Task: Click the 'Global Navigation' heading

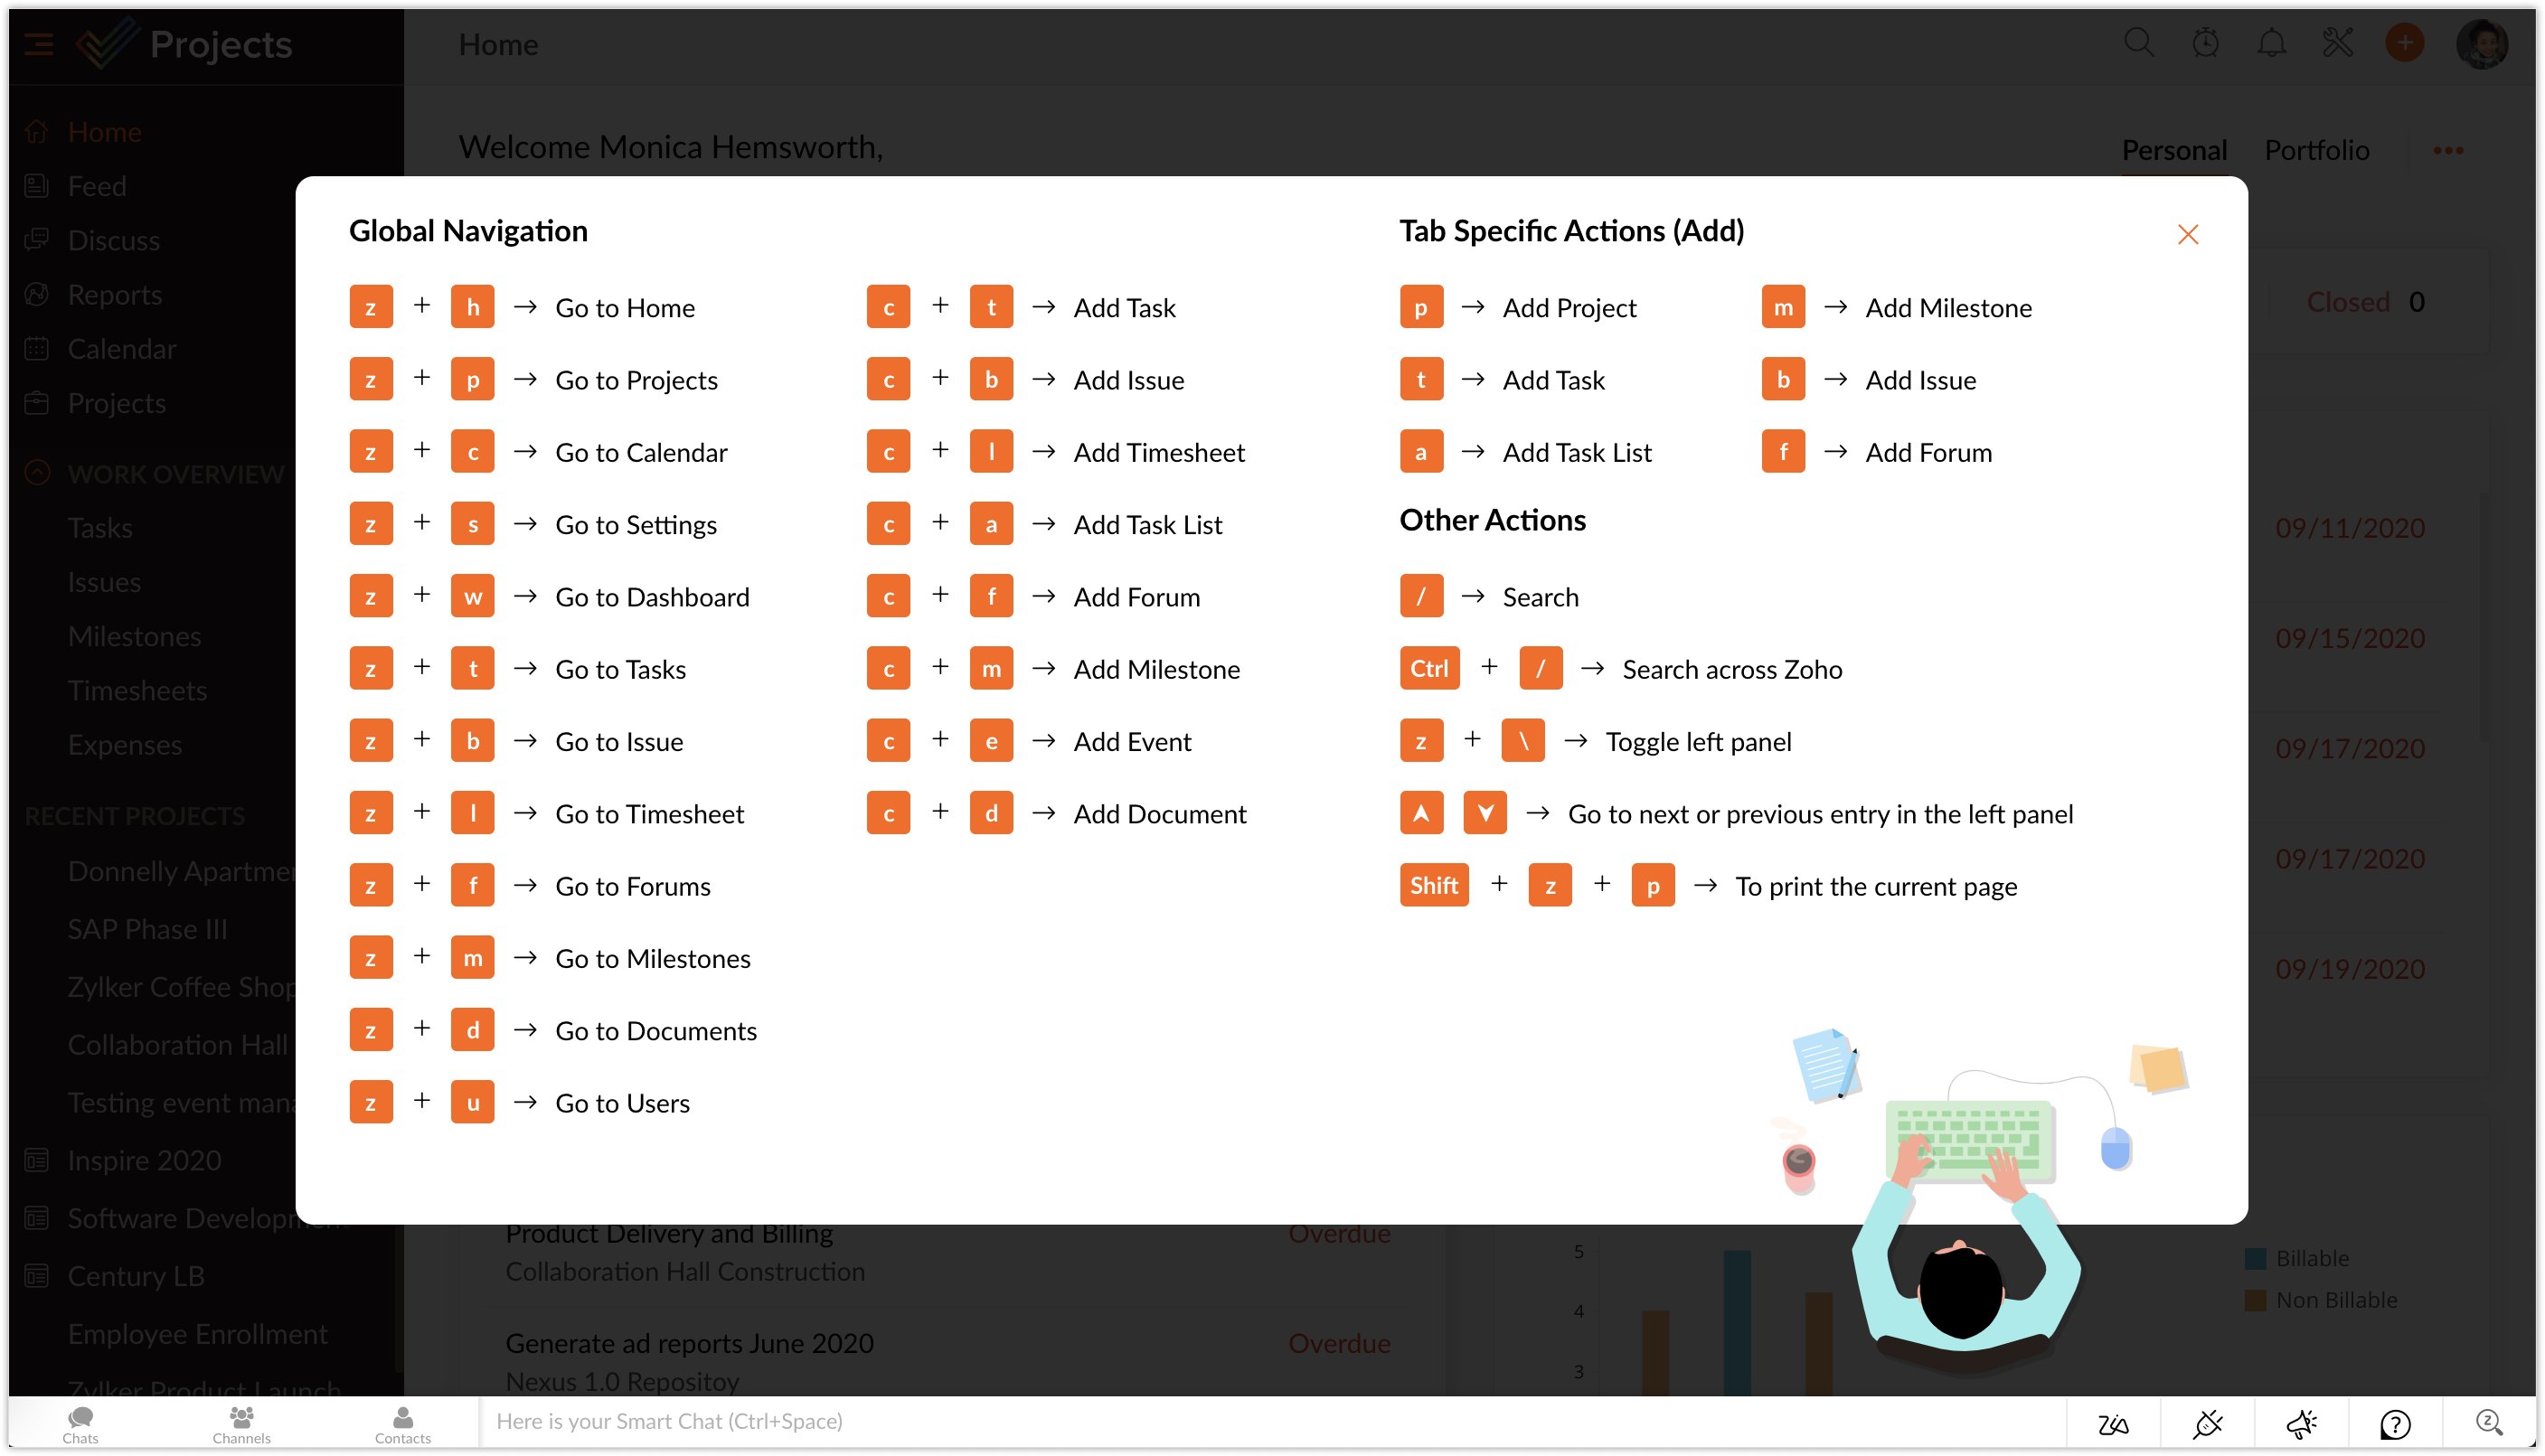Action: (x=468, y=231)
